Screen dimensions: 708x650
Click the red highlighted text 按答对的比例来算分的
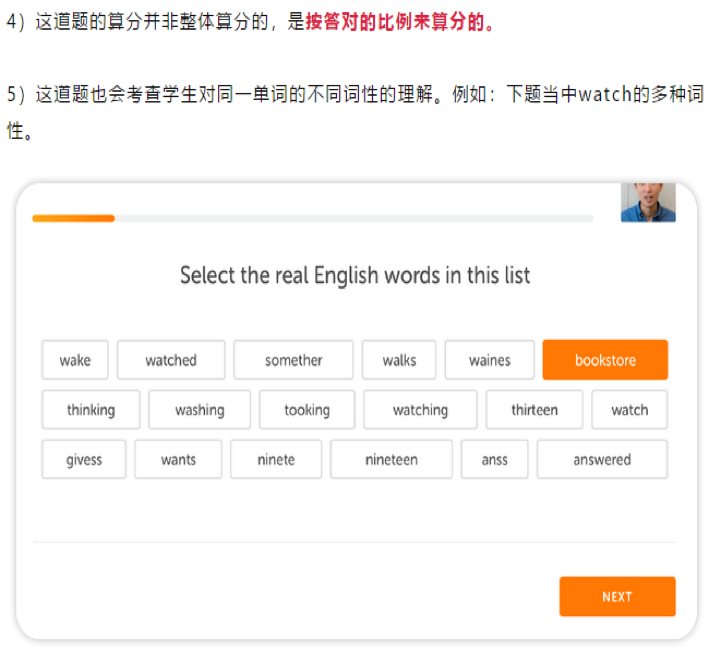400,21
